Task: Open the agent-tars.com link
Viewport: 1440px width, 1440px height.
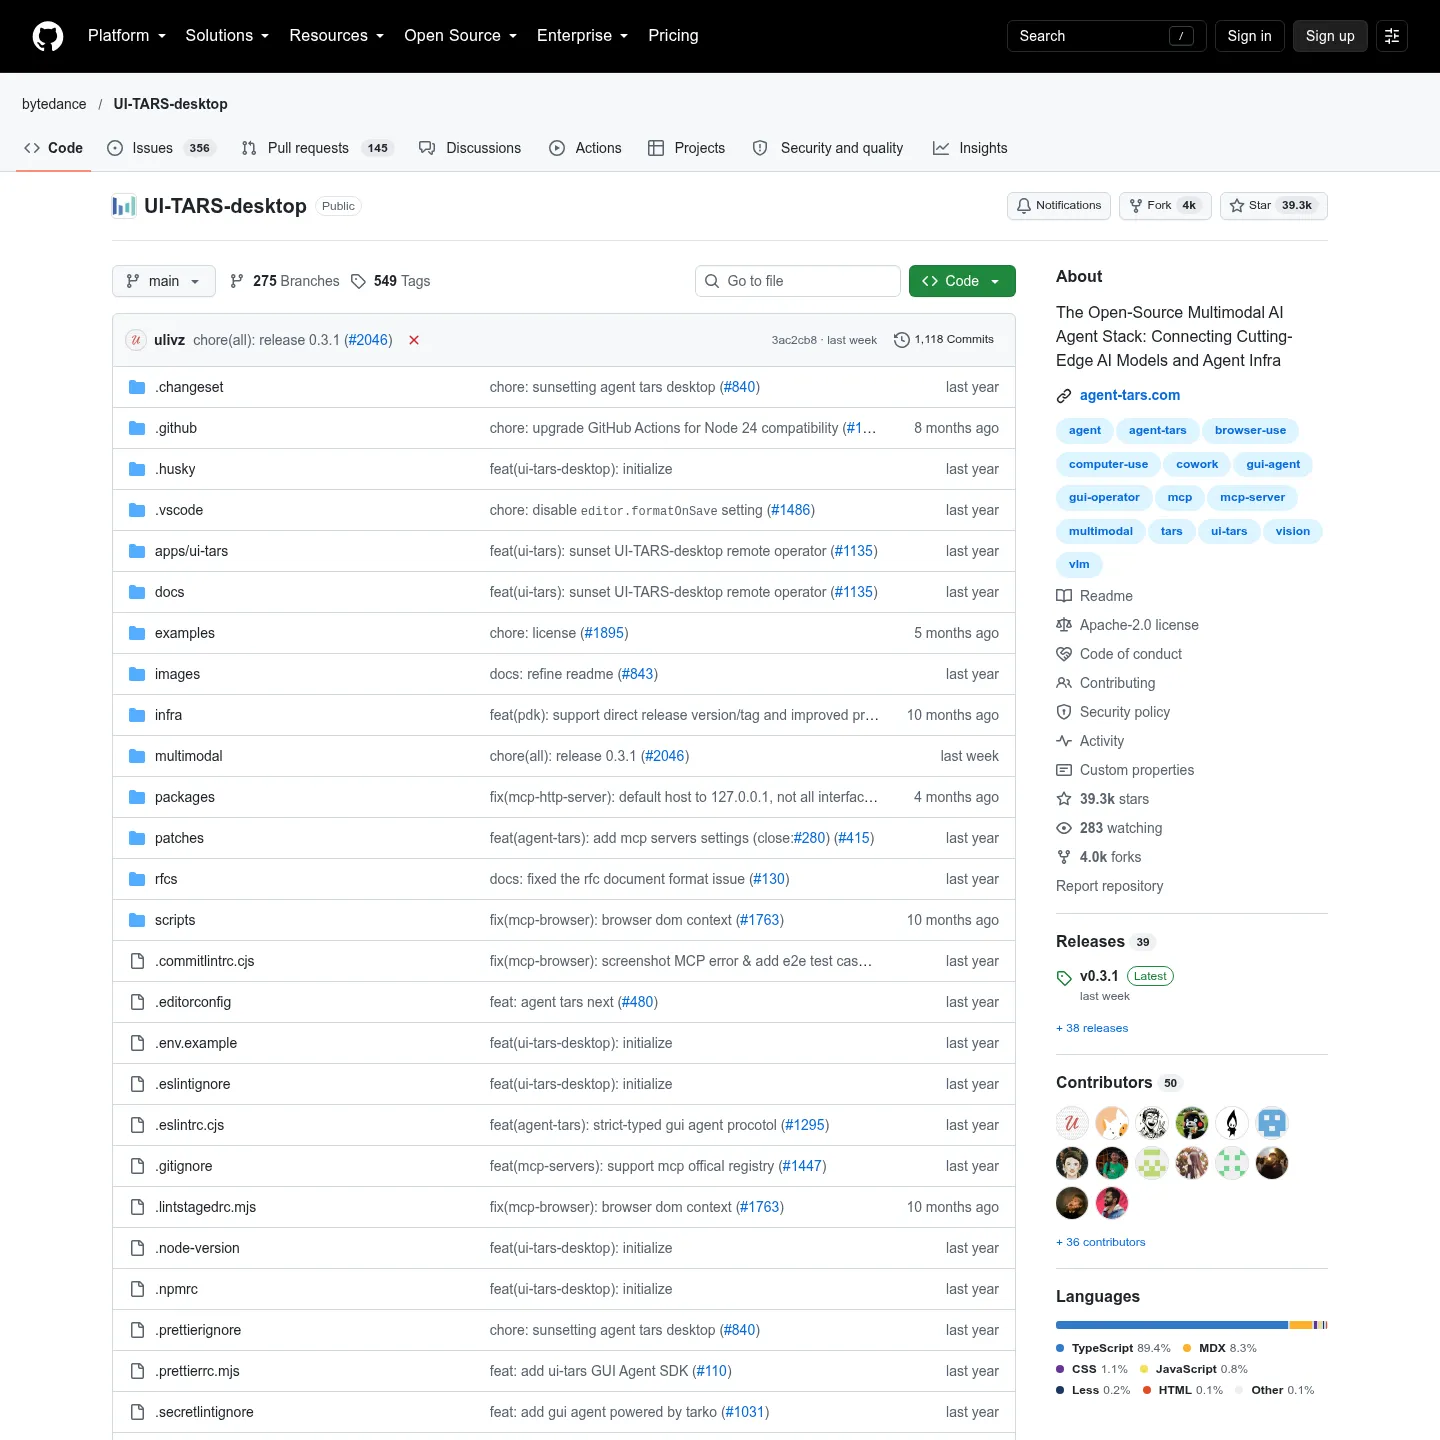Action: pos(1130,396)
